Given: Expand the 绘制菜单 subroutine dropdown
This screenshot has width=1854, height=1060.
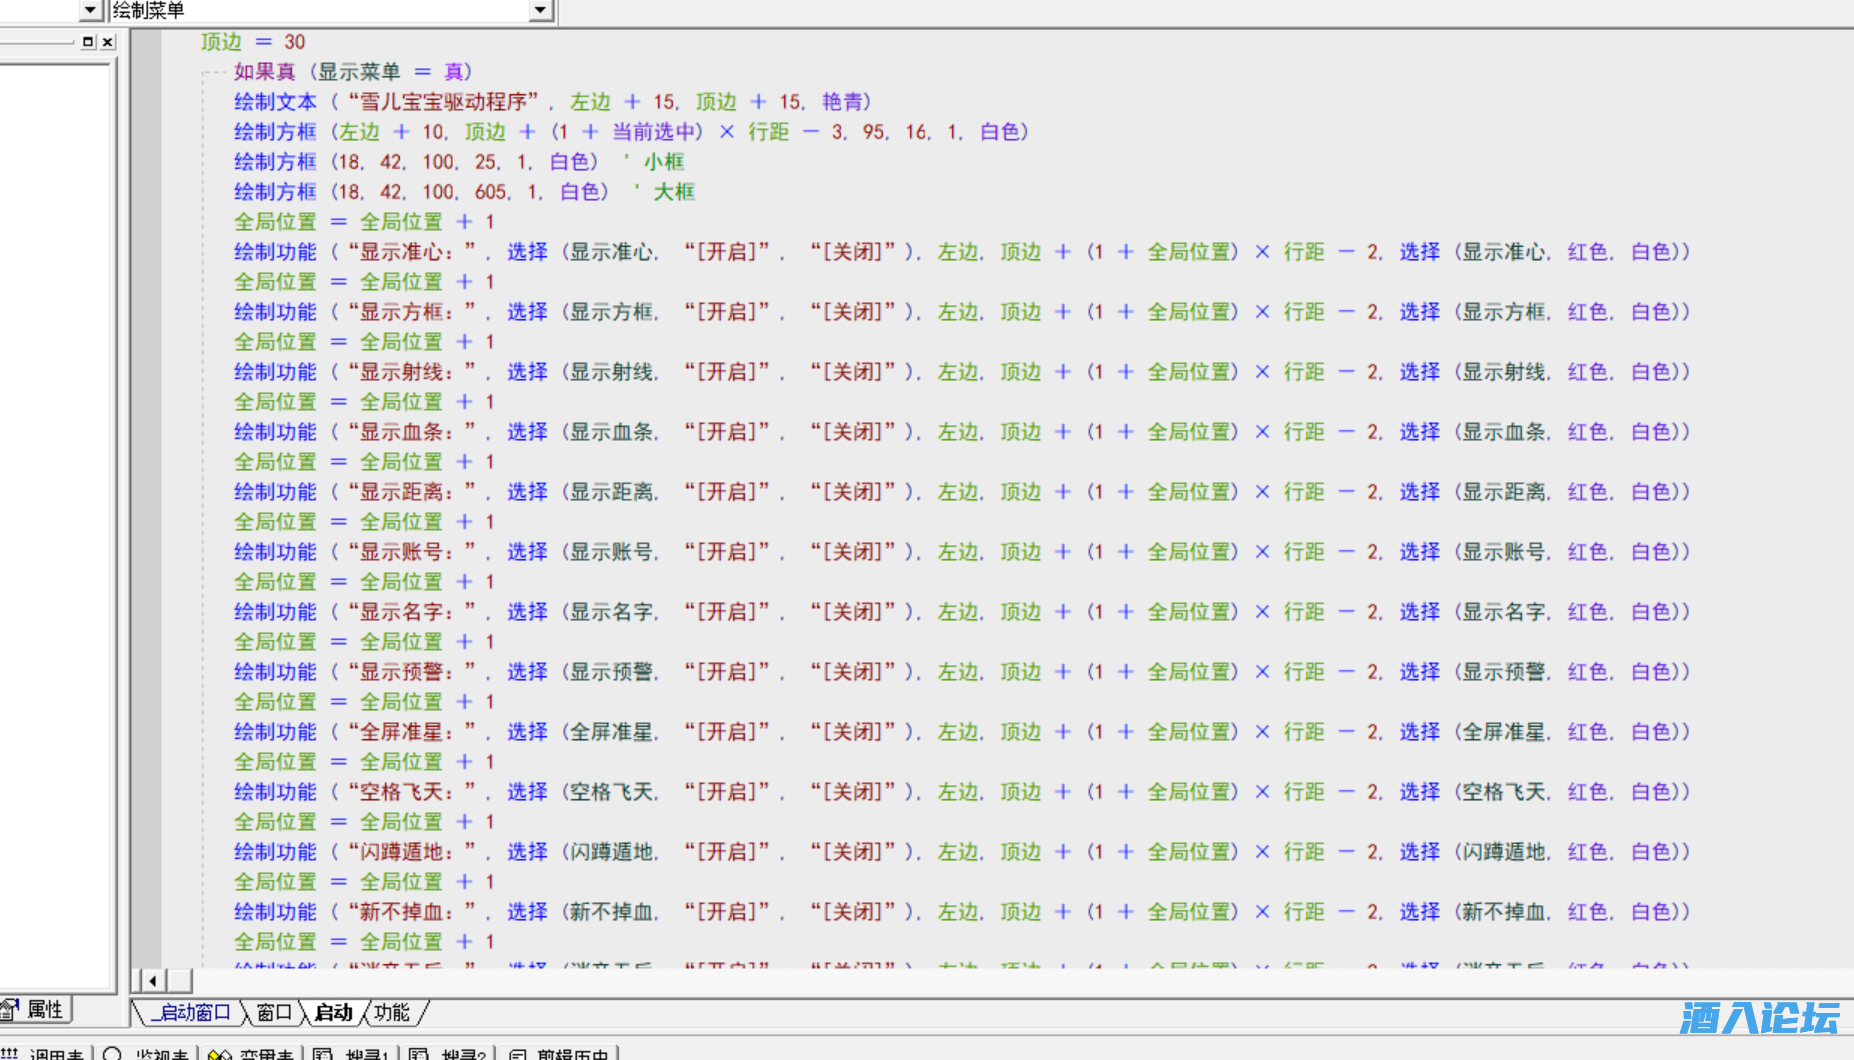Looking at the screenshot, I should (540, 10).
